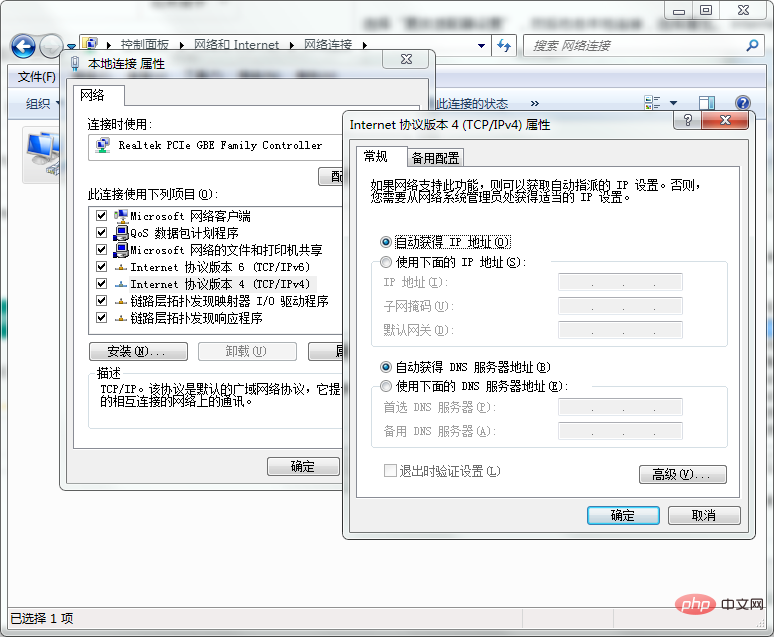Viewport: 774px width, 637px height.
Task: Expand the view options dropdown arrow
Action: (673, 103)
